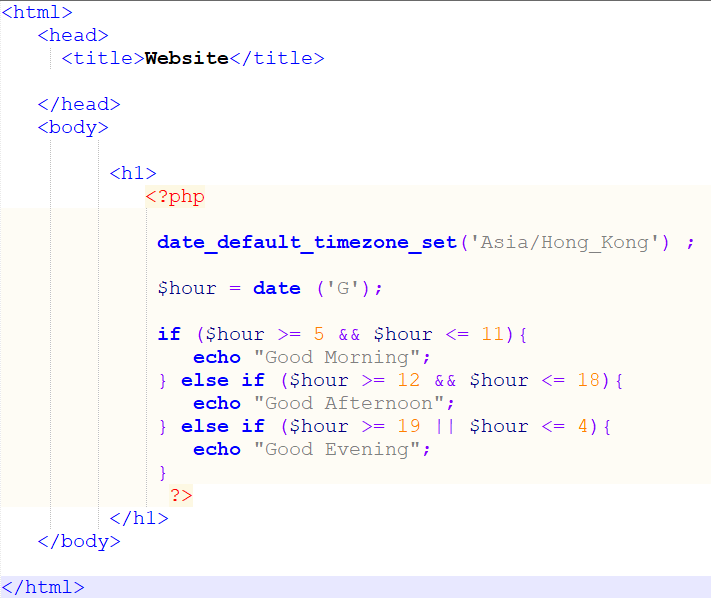Click the opening <body> tag
This screenshot has width=711, height=598.
[73, 128]
